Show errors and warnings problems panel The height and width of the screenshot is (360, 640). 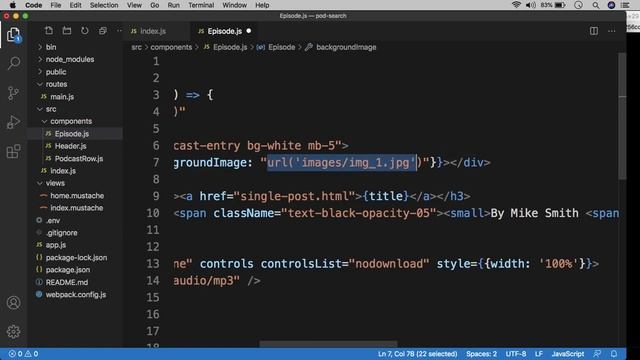click(x=23, y=354)
